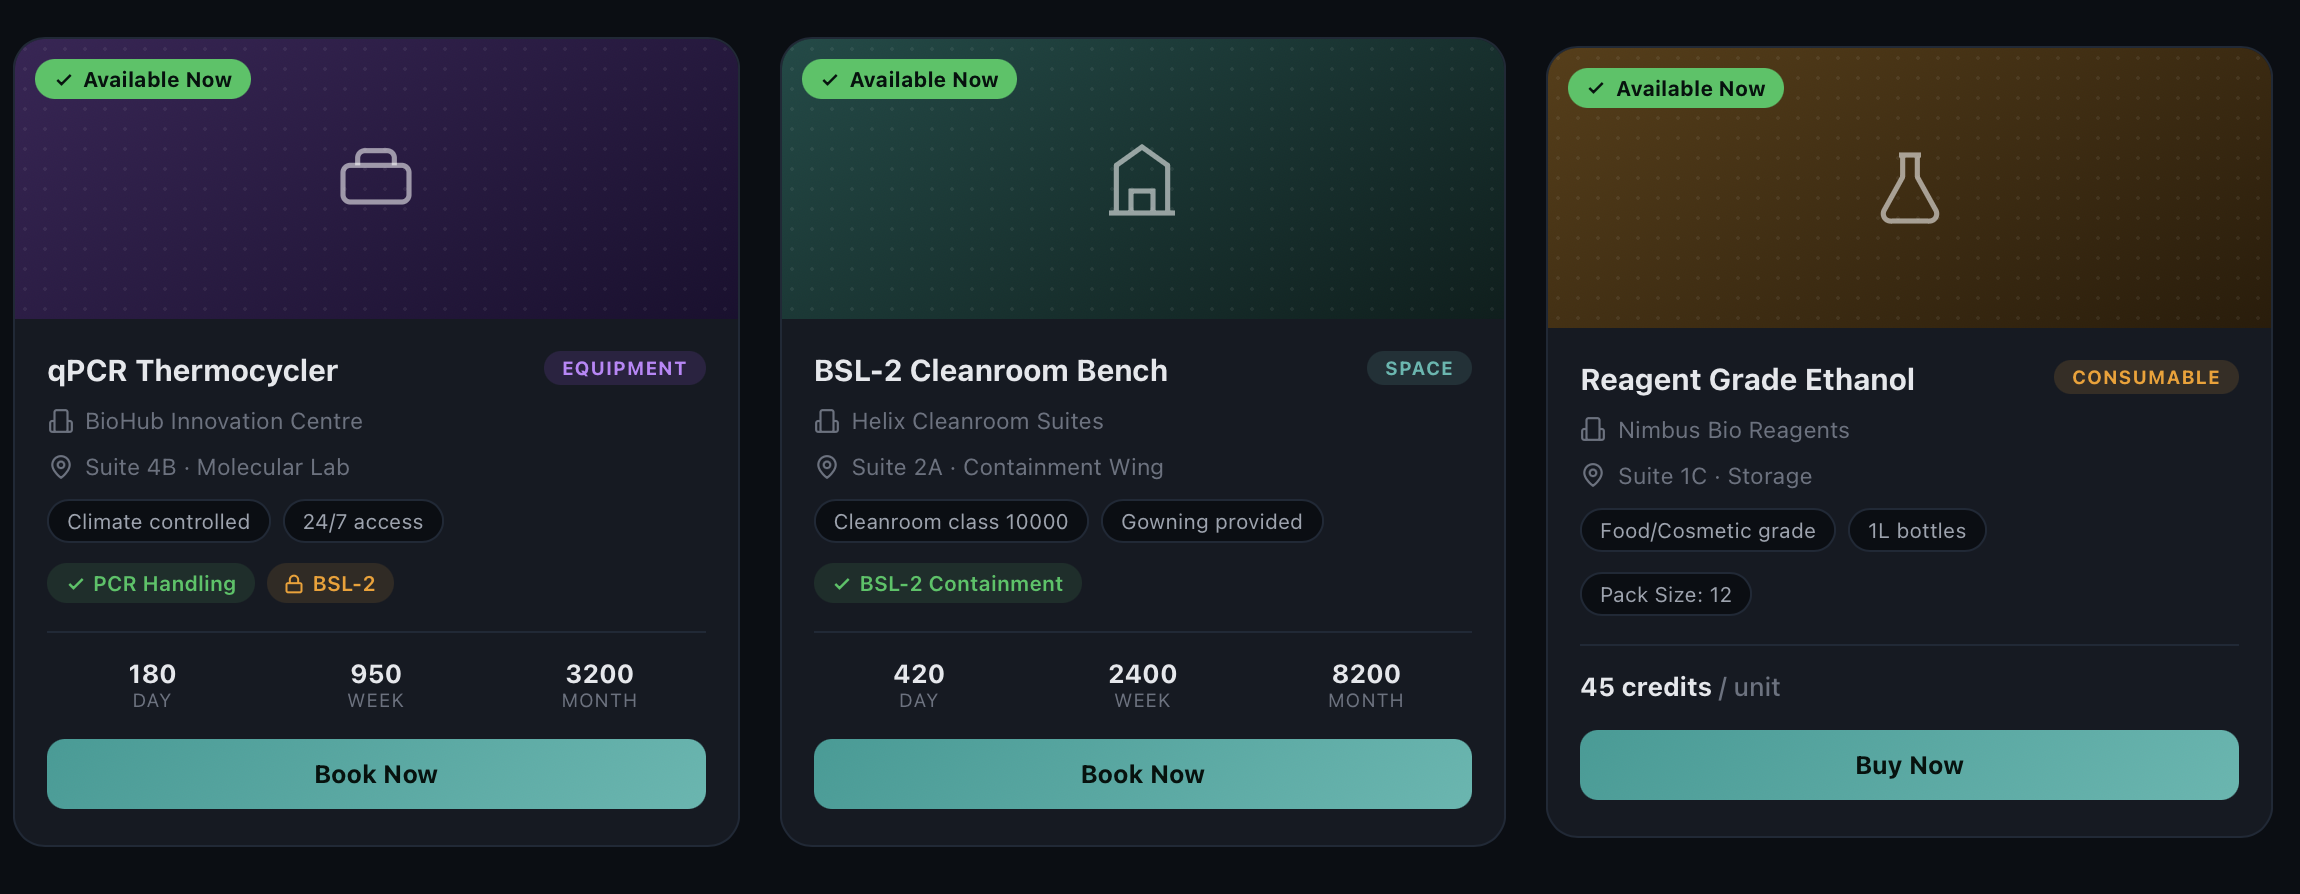Click the flask icon on Ethanol card
This screenshot has height=894, width=2300.
[x=1909, y=188]
